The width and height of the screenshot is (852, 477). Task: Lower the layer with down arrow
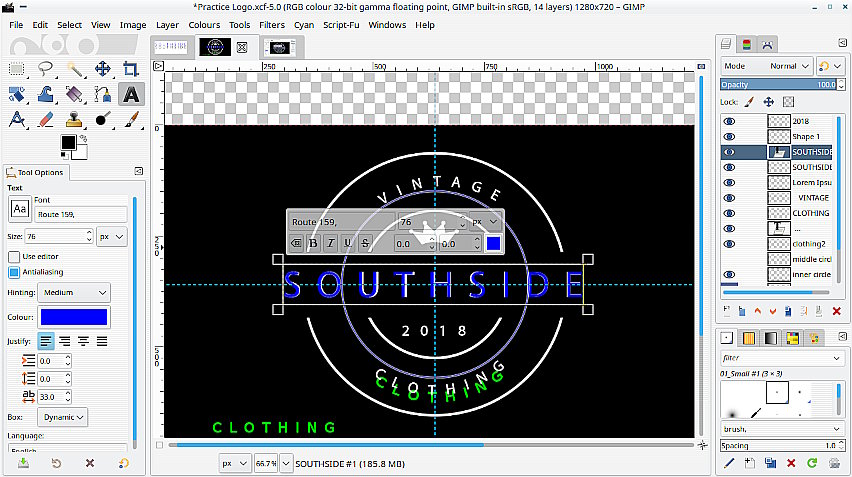[x=773, y=311]
